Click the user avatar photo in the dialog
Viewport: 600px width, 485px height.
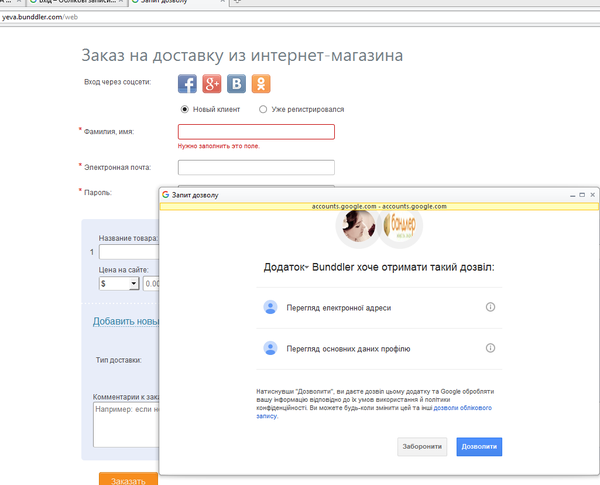pyautogui.click(x=358, y=225)
